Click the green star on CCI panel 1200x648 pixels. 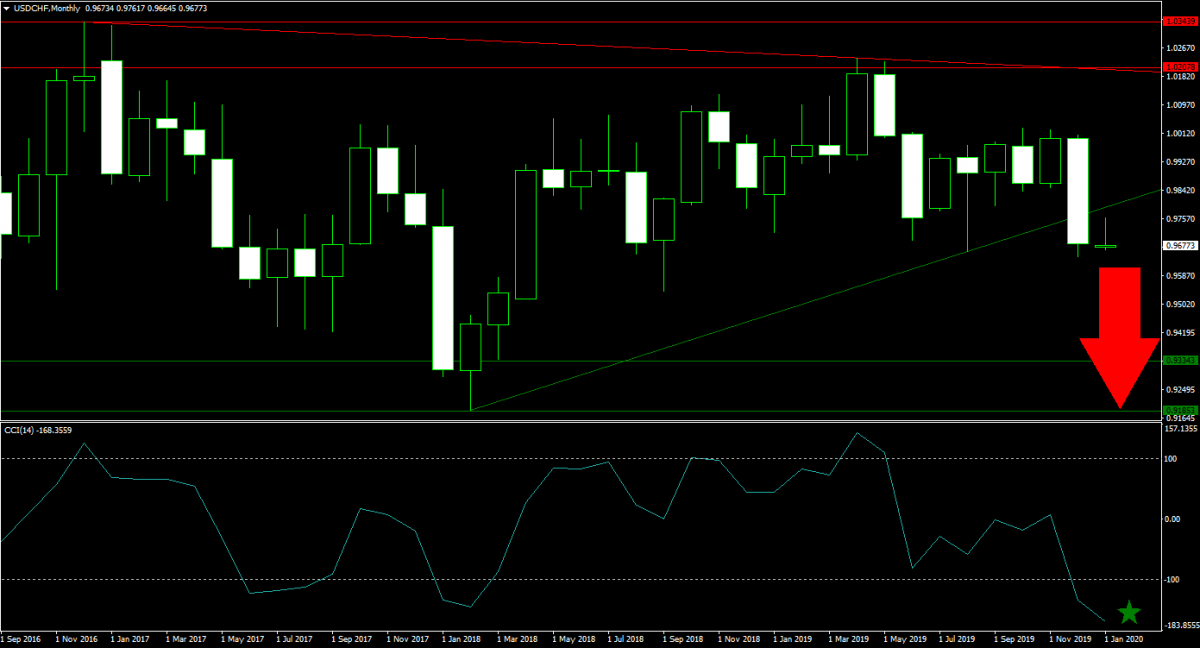(1128, 612)
